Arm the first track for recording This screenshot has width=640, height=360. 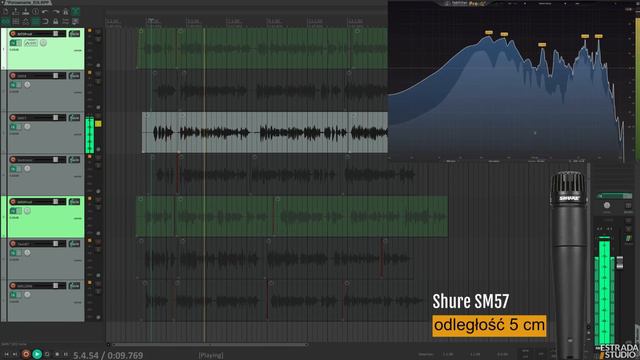(x=13, y=33)
